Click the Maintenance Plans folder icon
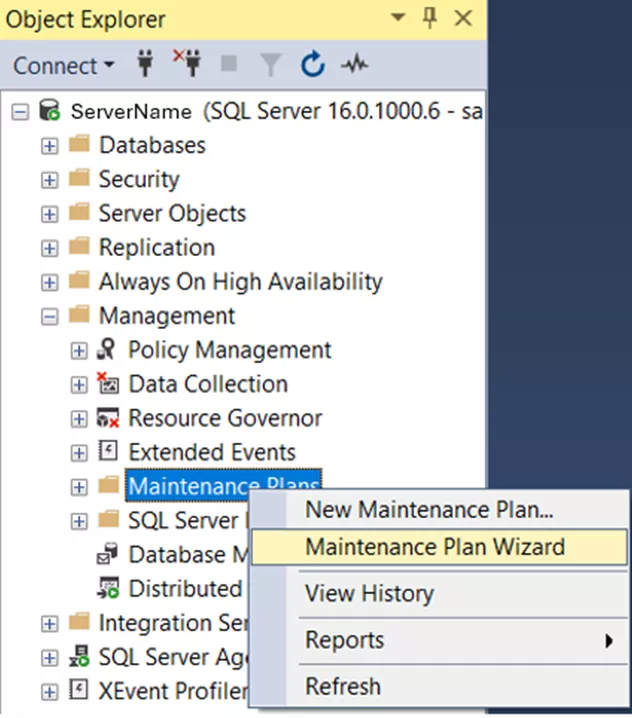 click(109, 484)
